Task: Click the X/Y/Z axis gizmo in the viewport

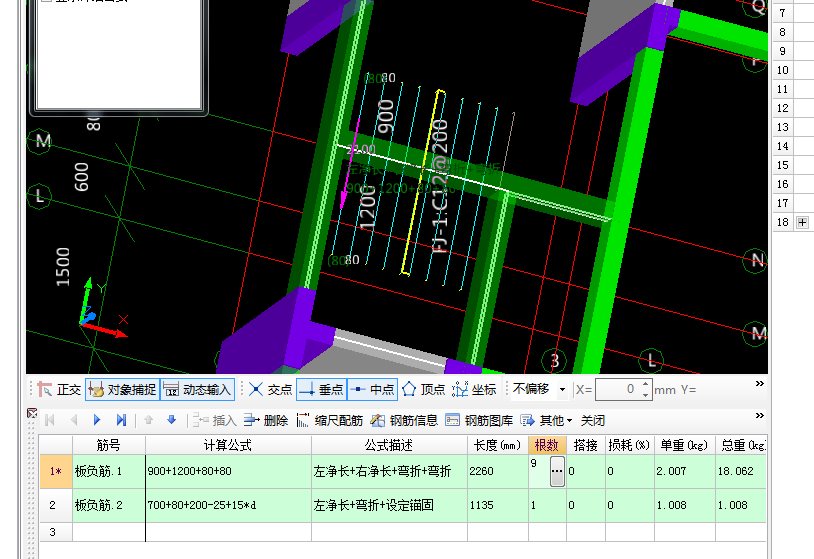Action: click(x=102, y=309)
